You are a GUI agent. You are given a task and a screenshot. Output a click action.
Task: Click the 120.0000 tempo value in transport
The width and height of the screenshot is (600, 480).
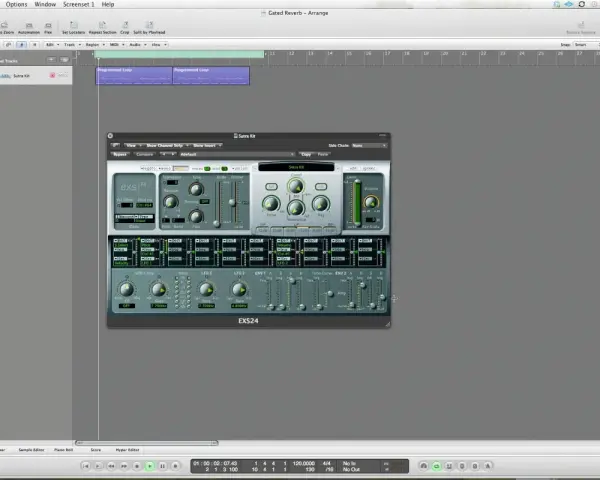pos(303,463)
